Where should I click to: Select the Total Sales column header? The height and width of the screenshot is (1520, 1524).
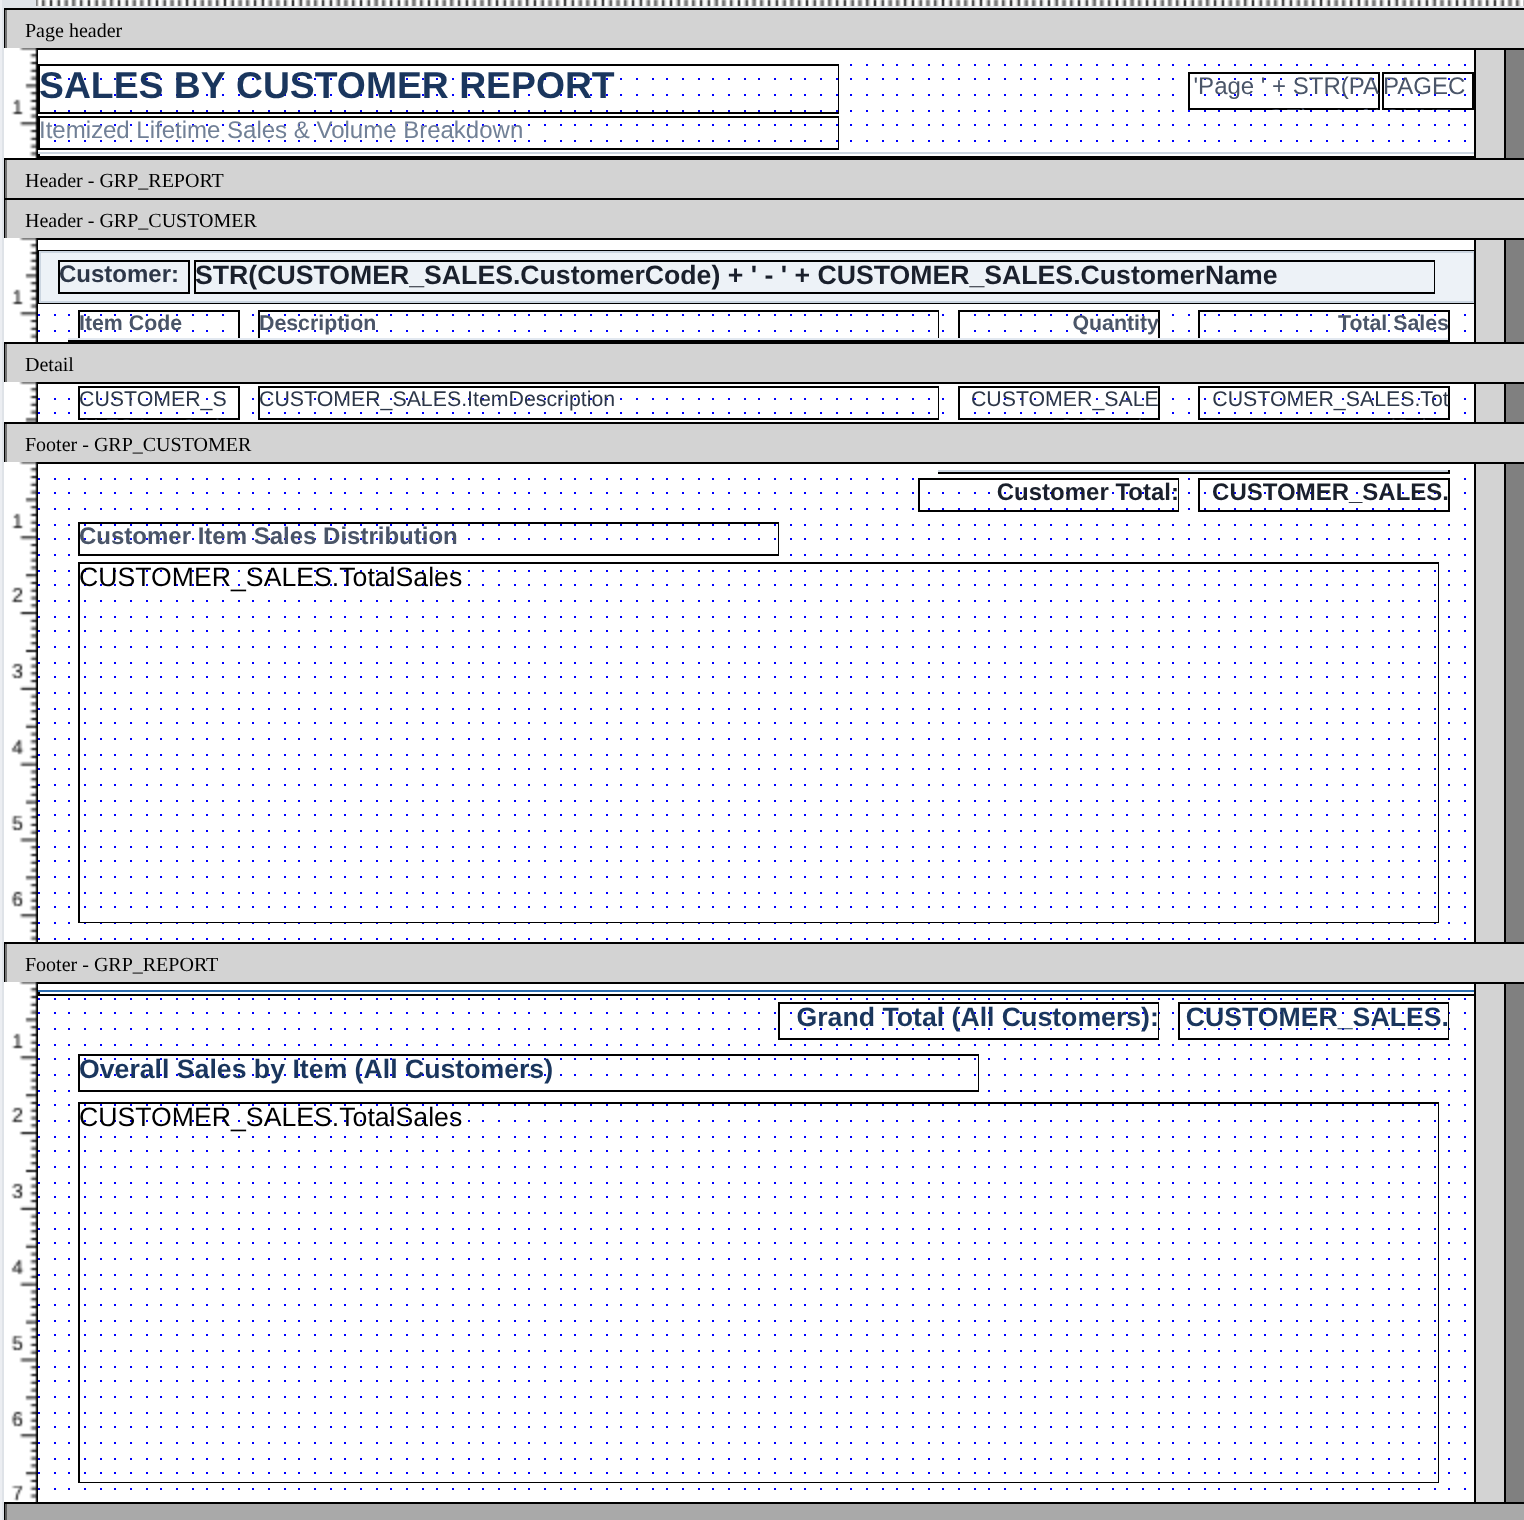(x=1324, y=325)
